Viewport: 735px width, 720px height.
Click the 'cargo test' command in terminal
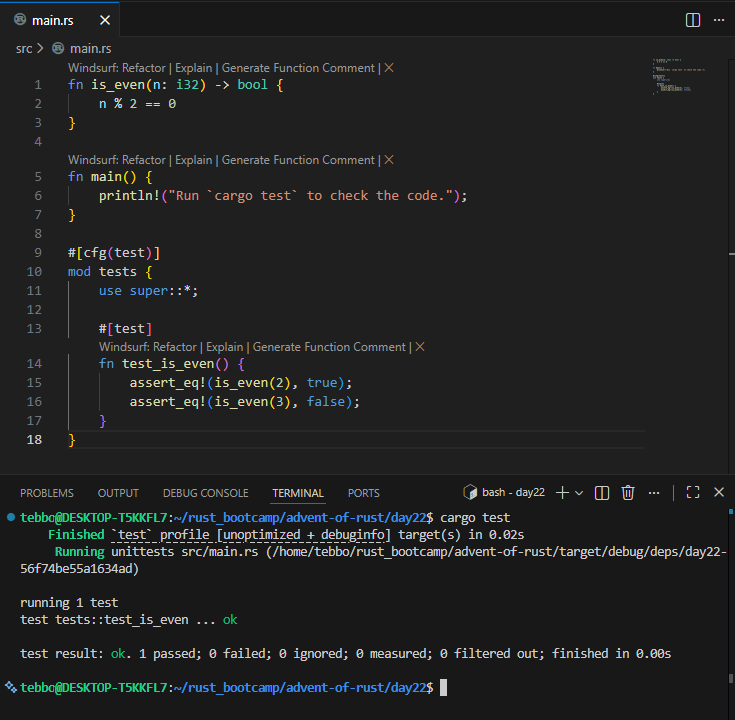[475, 518]
